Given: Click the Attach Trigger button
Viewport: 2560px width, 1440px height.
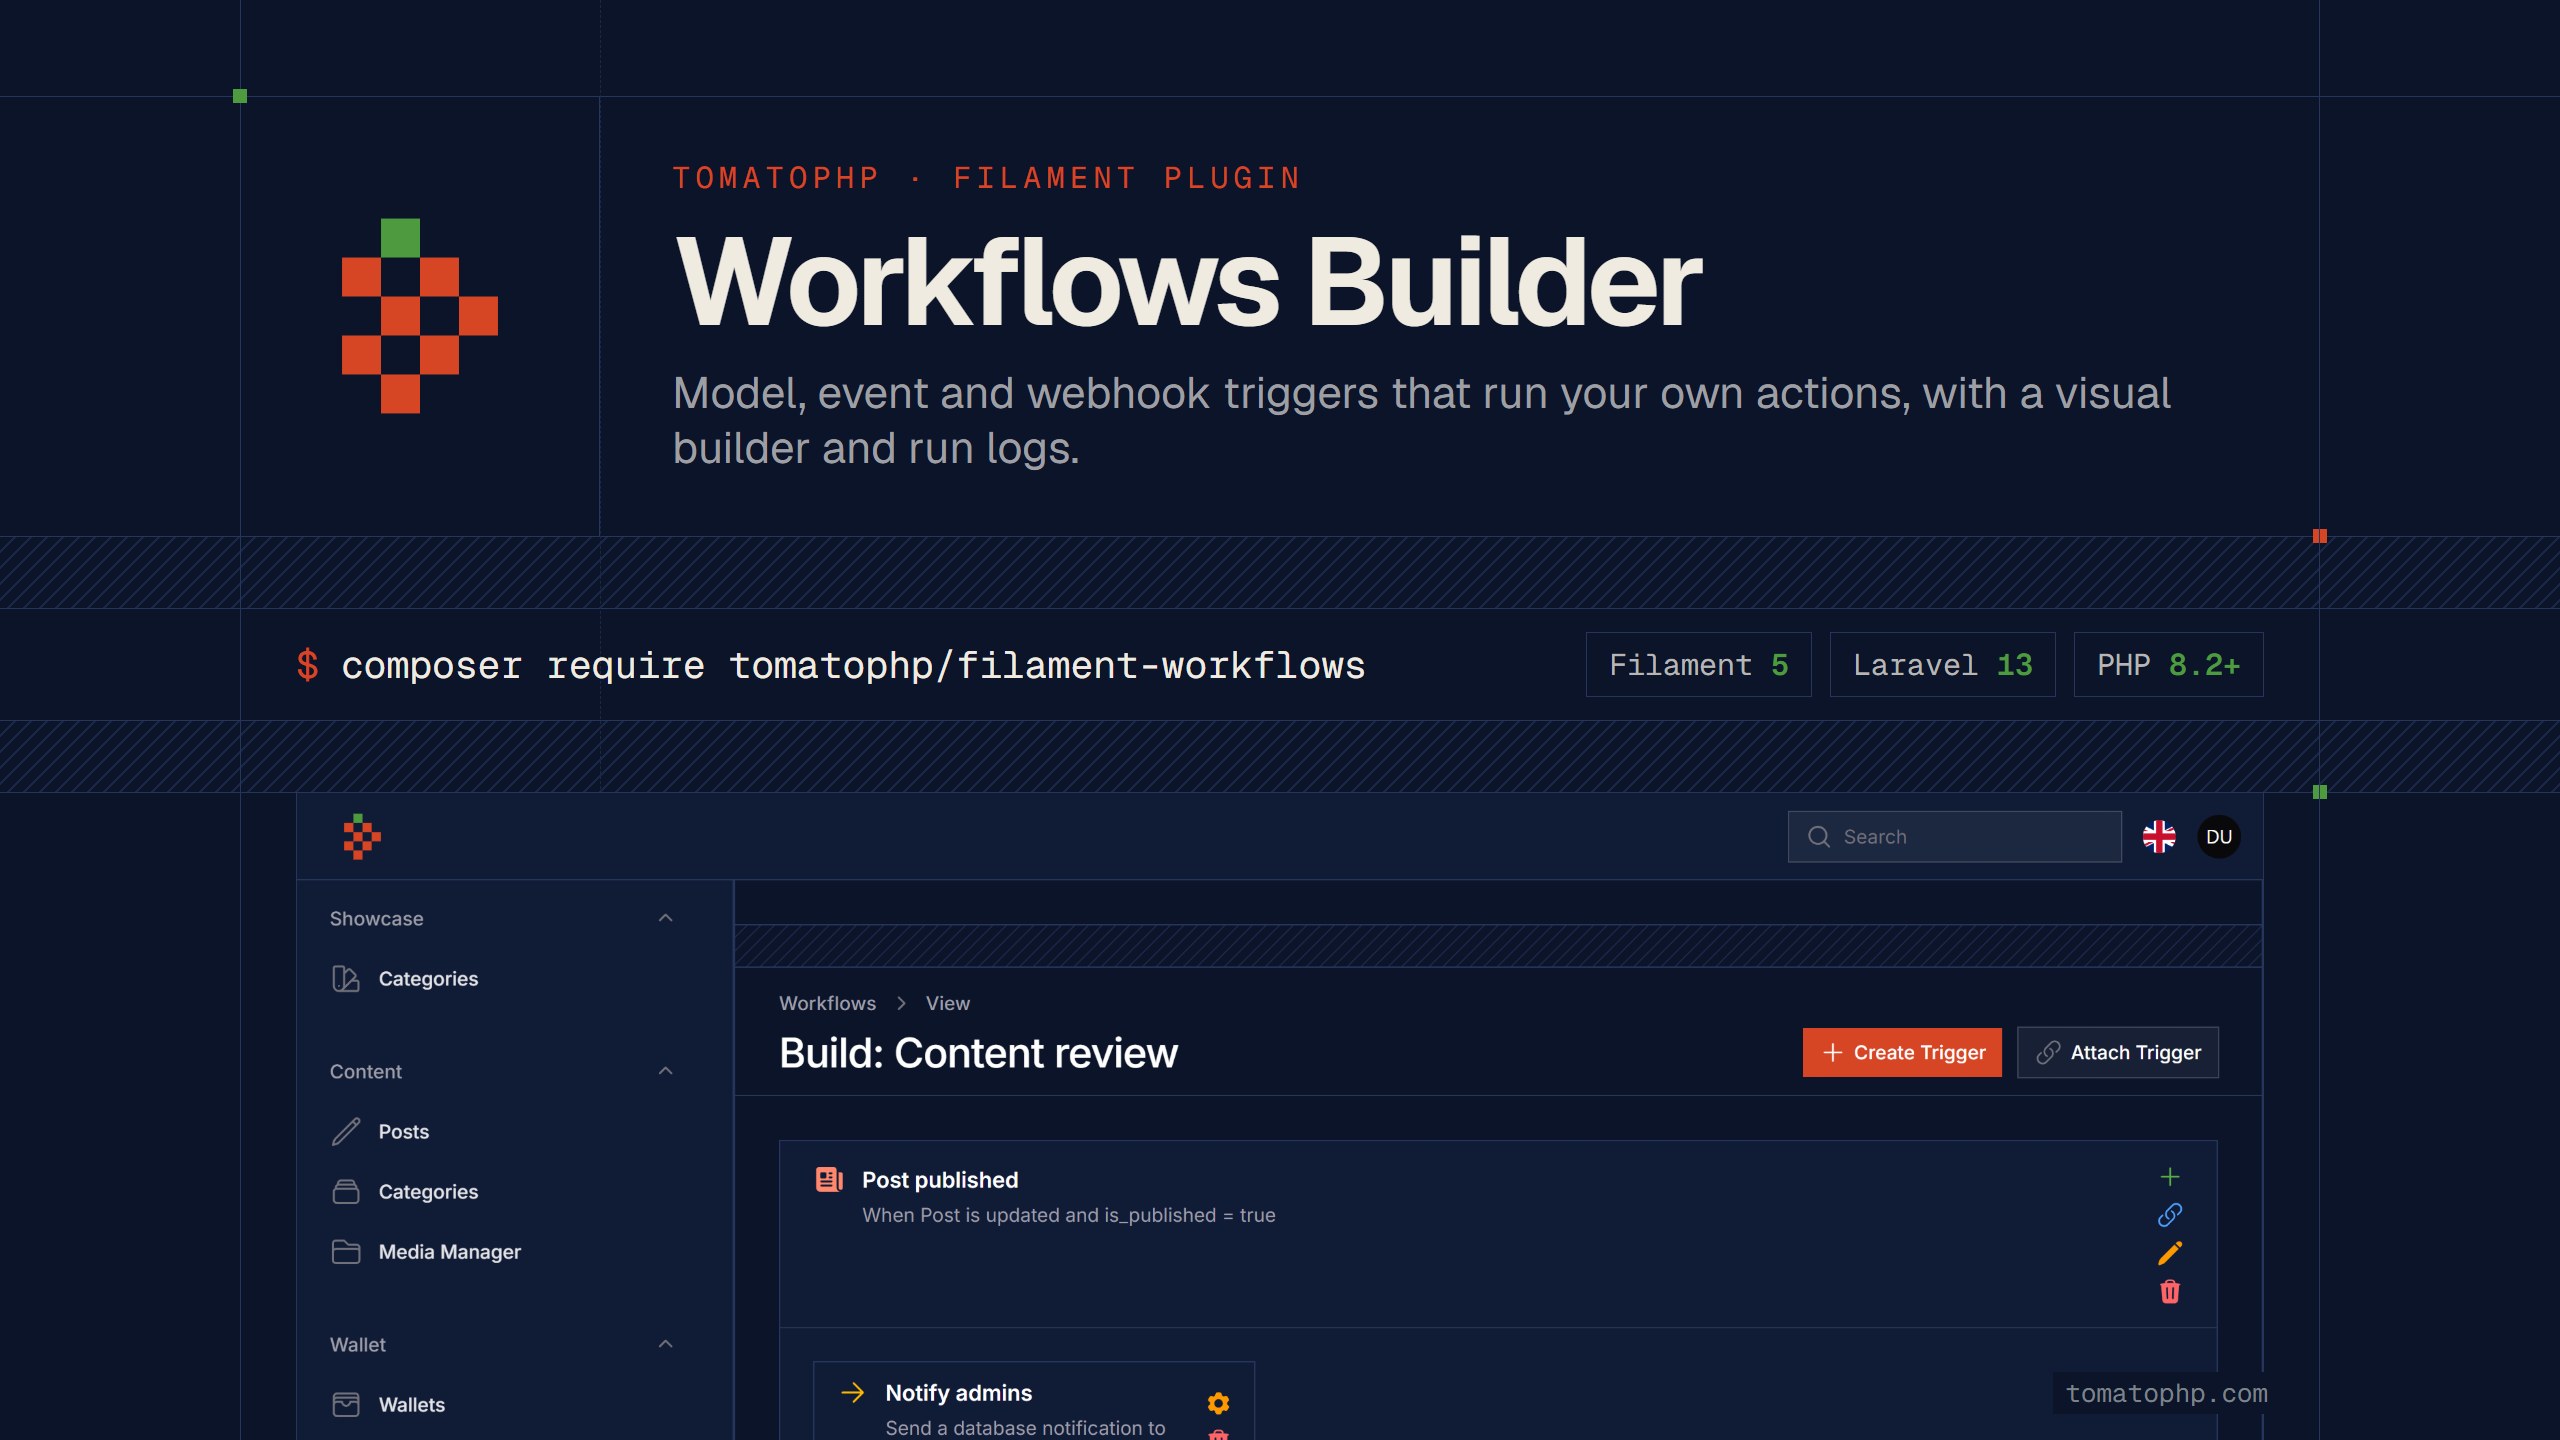Looking at the screenshot, I should click(x=2118, y=1052).
